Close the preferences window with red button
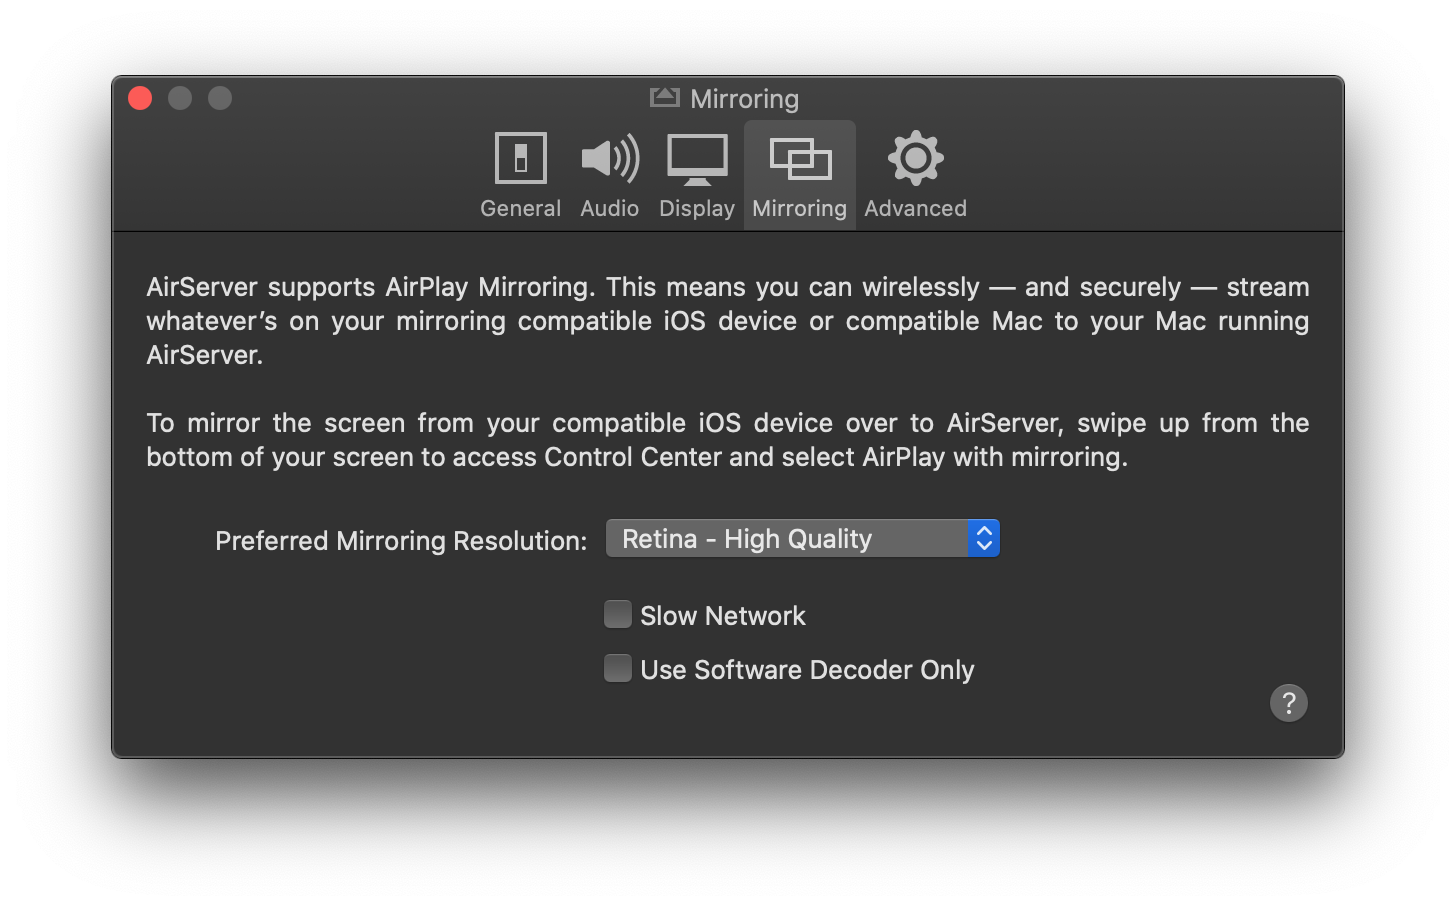Image resolution: width=1456 pixels, height=906 pixels. pos(140,98)
